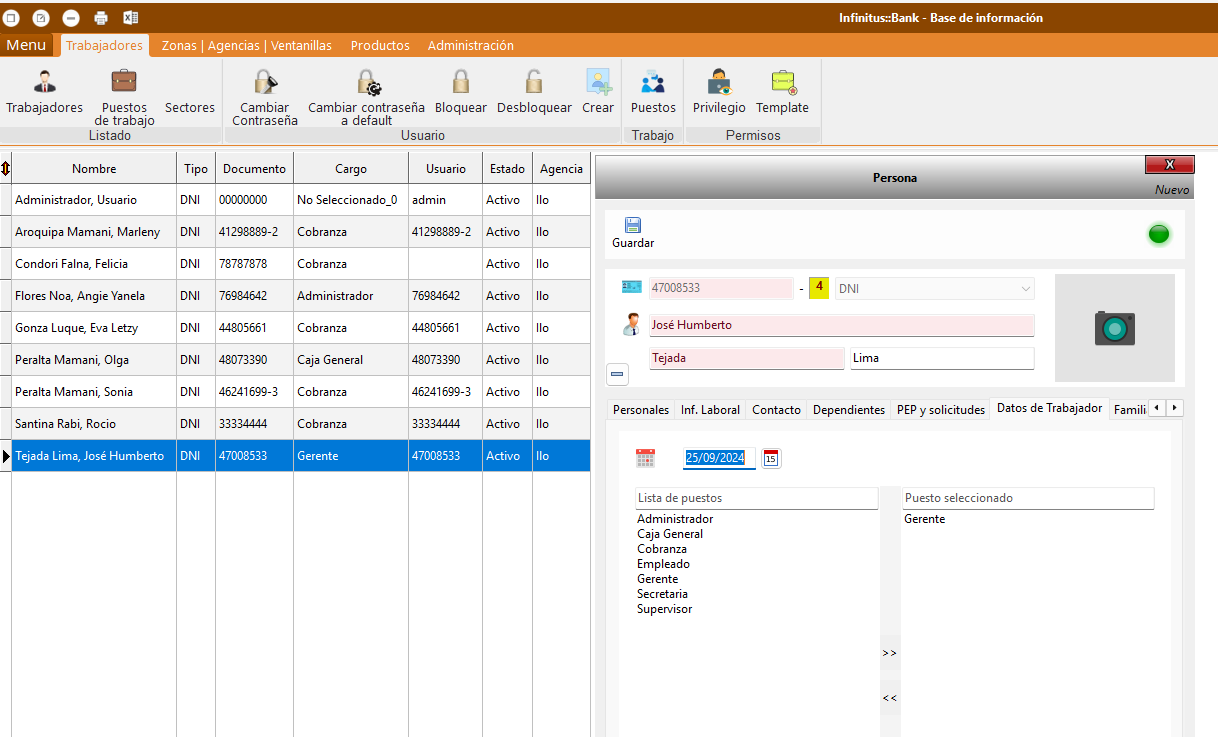Click the photo camera placeholder thumbnail
Viewport: 1218px width, 737px height.
pos(1114,328)
